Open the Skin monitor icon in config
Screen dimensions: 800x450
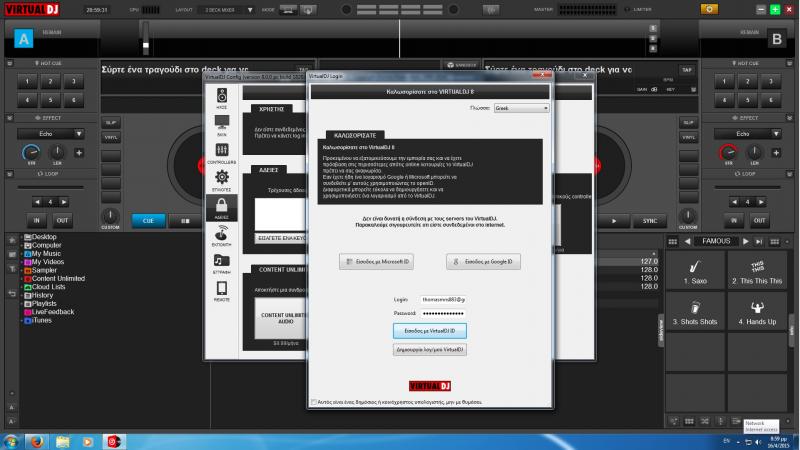click(221, 123)
